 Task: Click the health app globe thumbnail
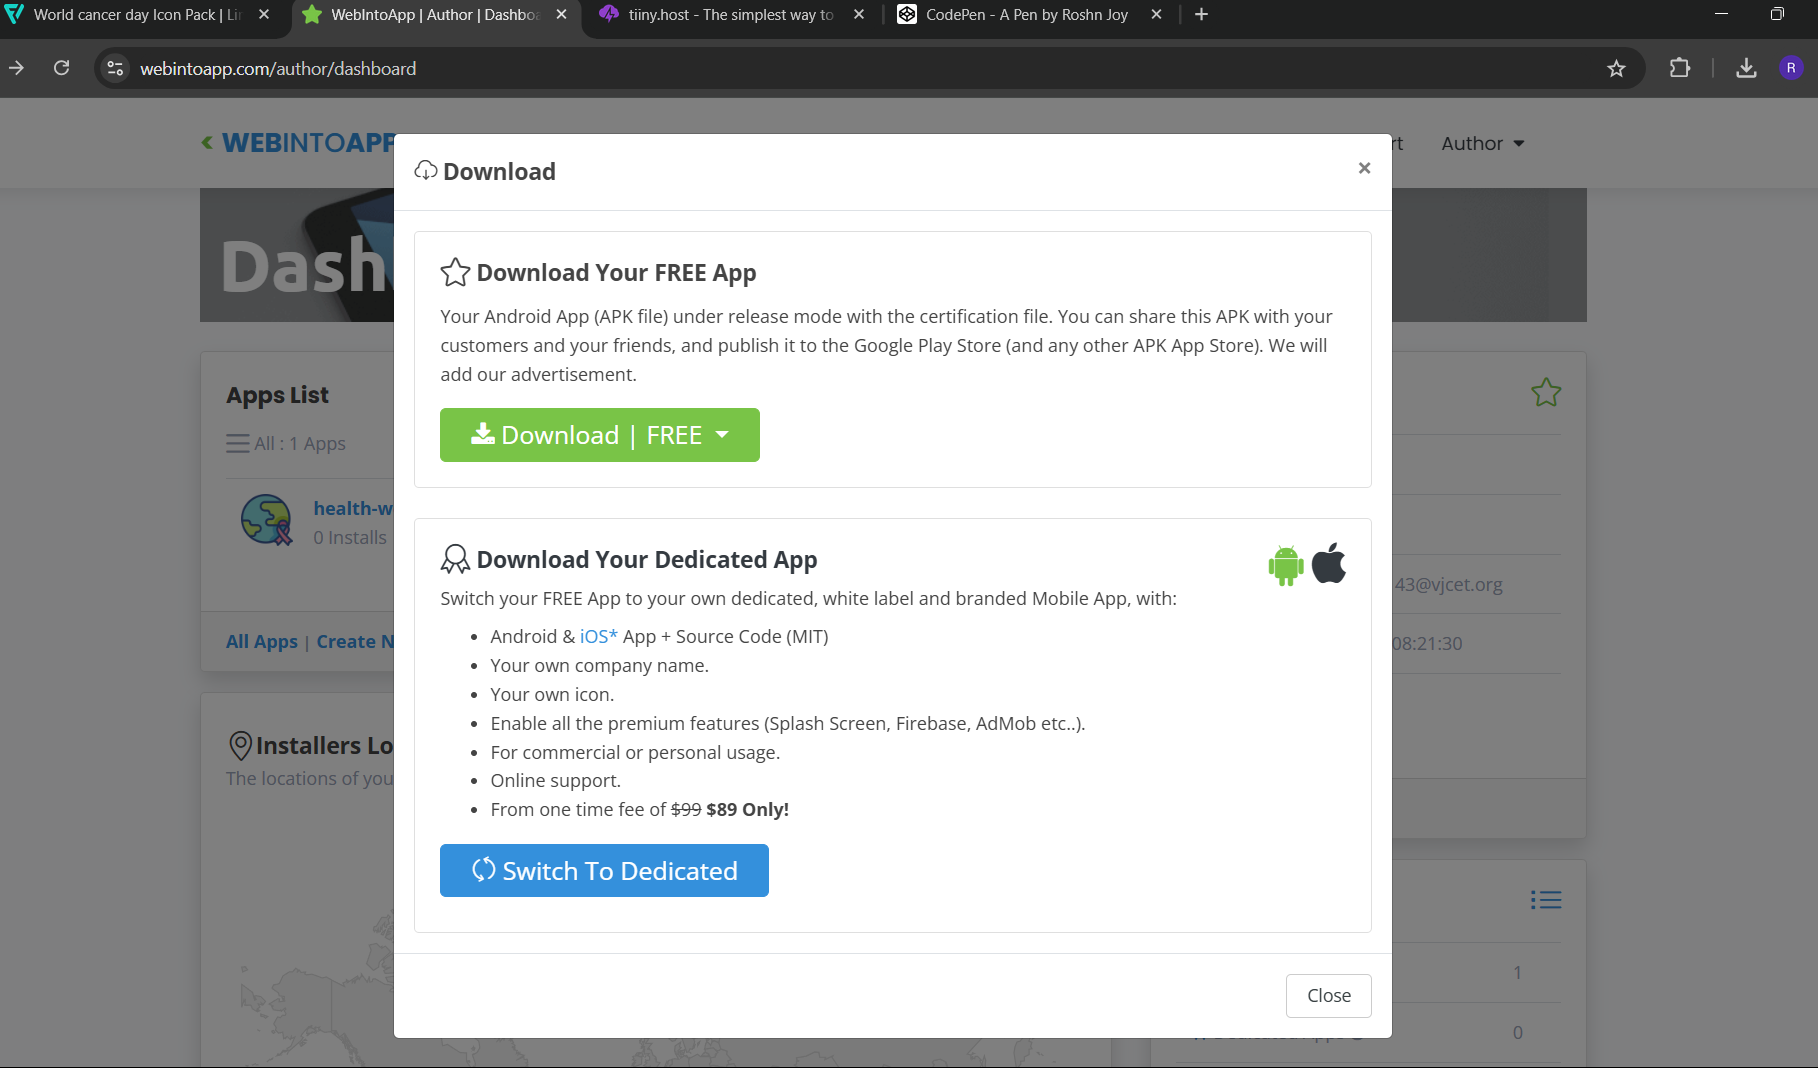pos(266,520)
